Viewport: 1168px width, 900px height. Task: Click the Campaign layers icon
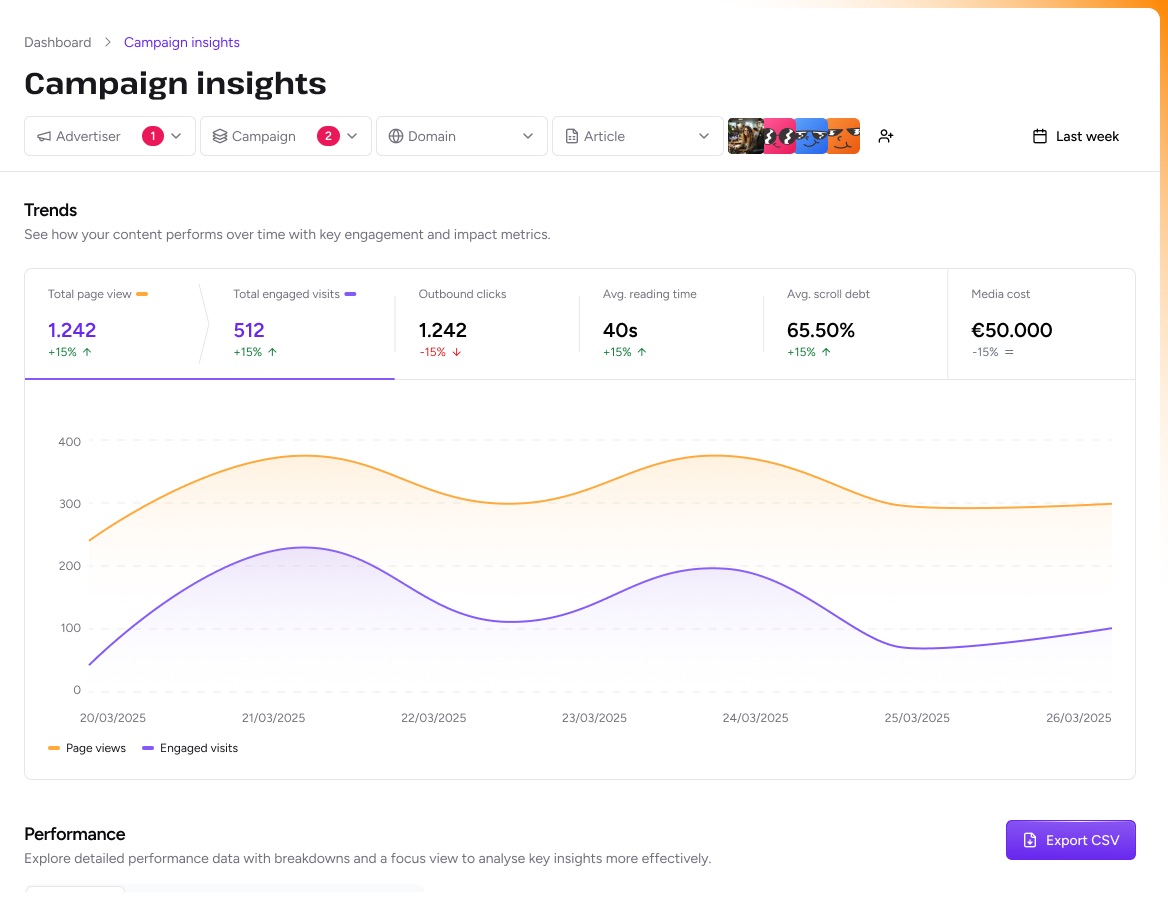pos(220,136)
